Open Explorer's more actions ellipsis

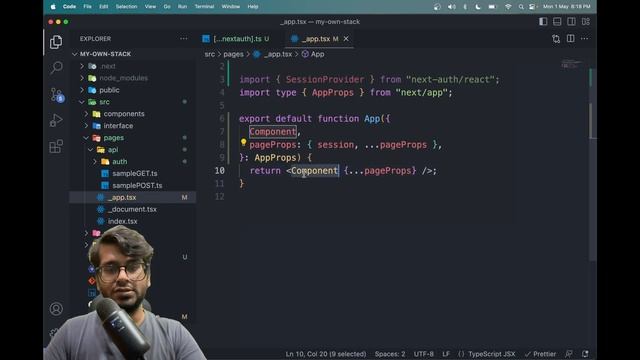point(183,39)
